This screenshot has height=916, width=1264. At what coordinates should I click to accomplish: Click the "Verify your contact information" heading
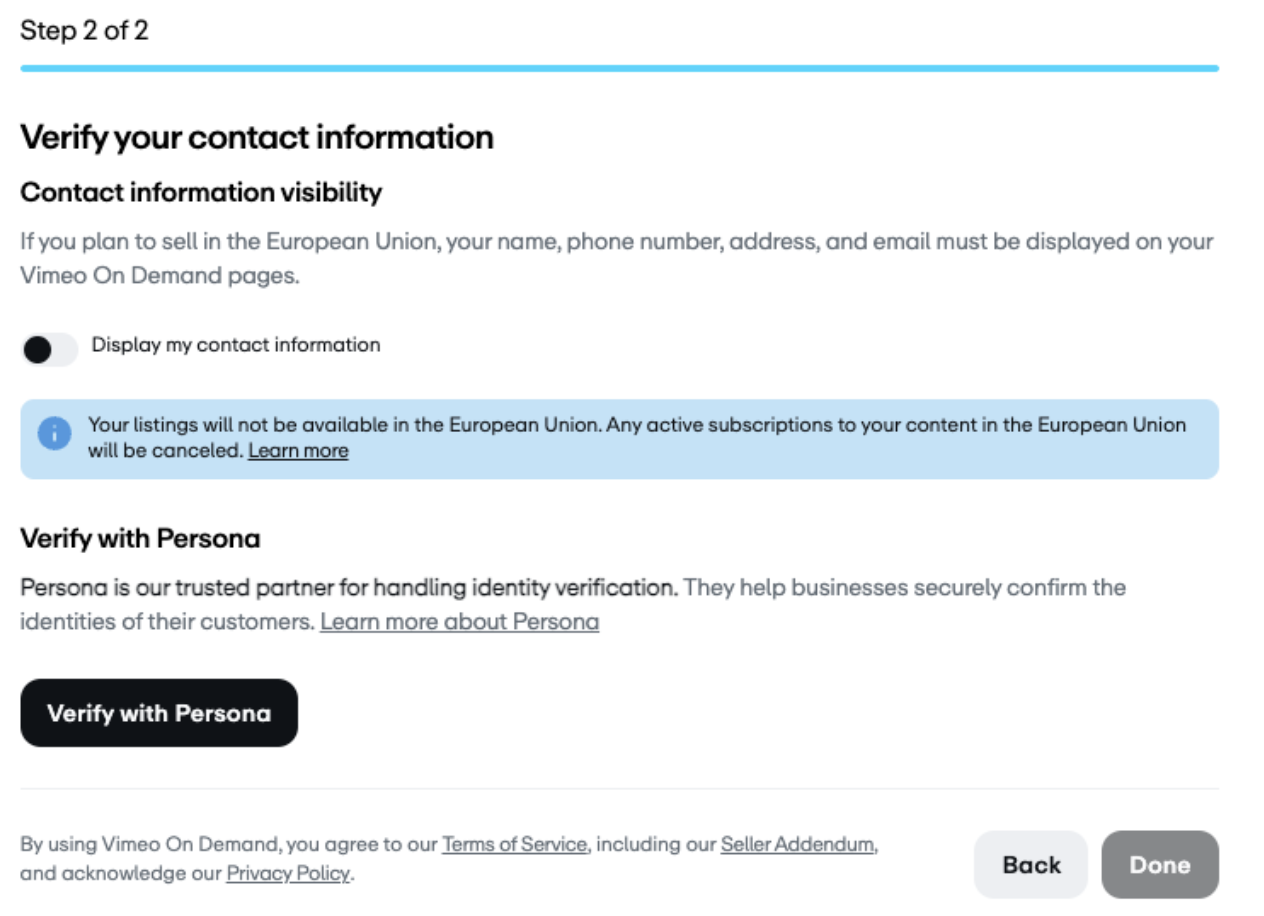click(257, 137)
